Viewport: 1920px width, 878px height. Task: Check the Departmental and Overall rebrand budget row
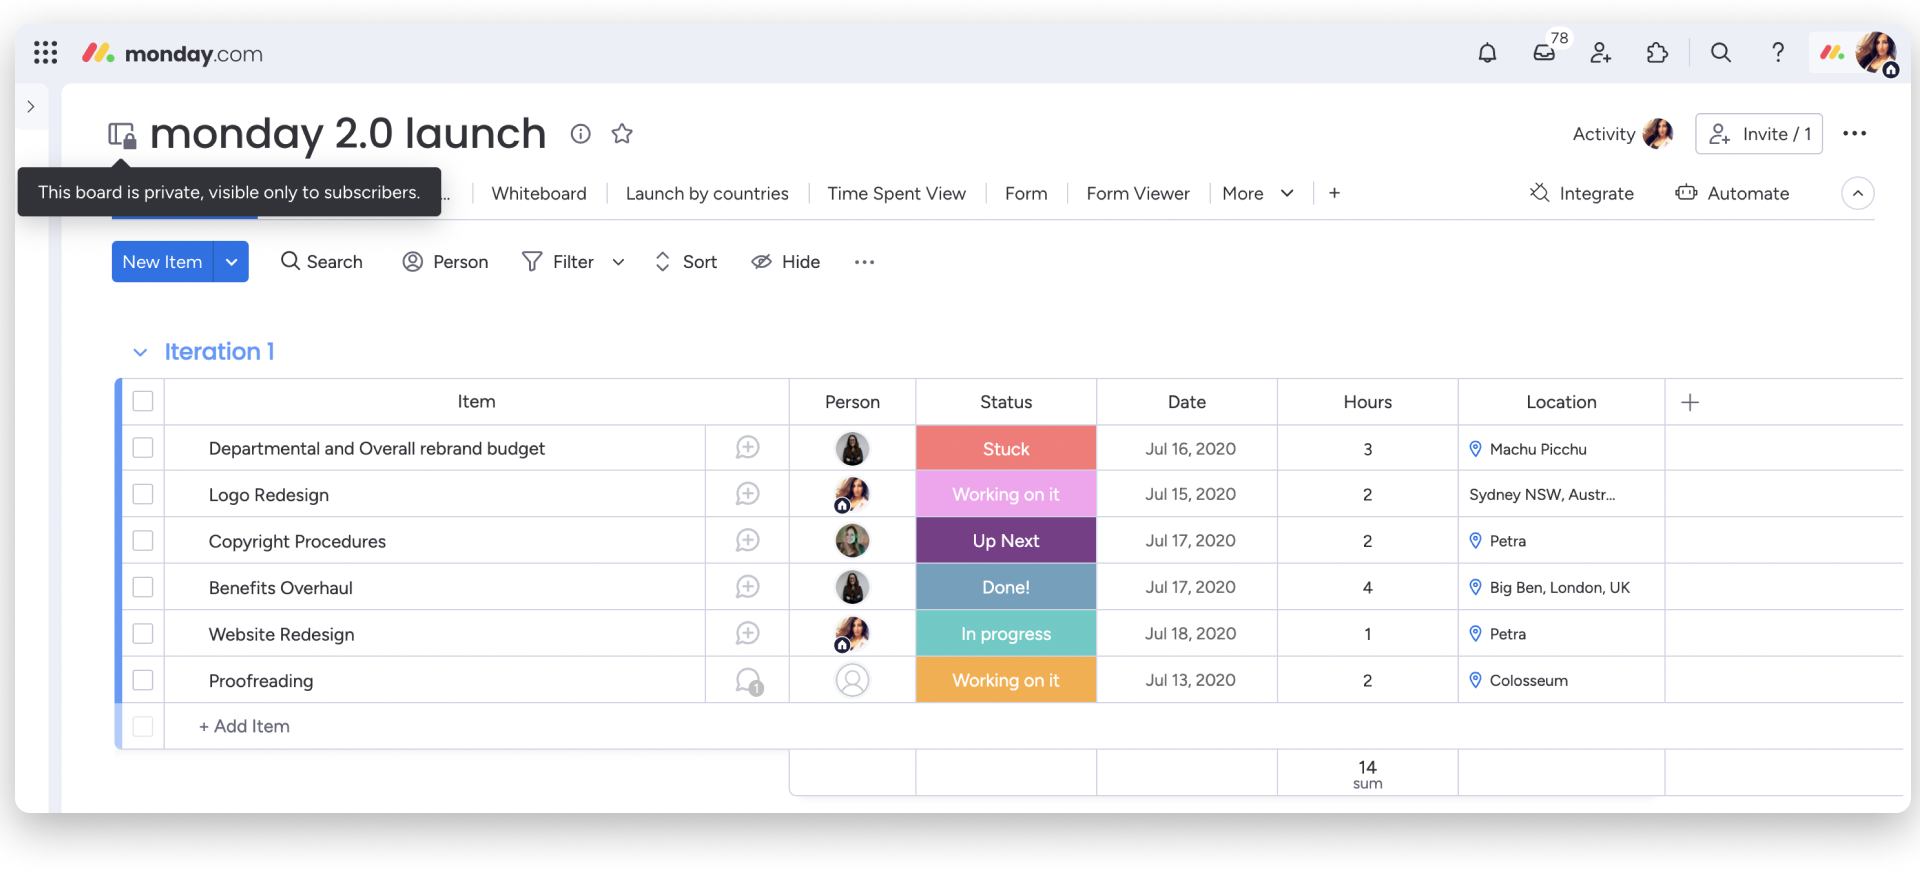pyautogui.click(x=143, y=448)
